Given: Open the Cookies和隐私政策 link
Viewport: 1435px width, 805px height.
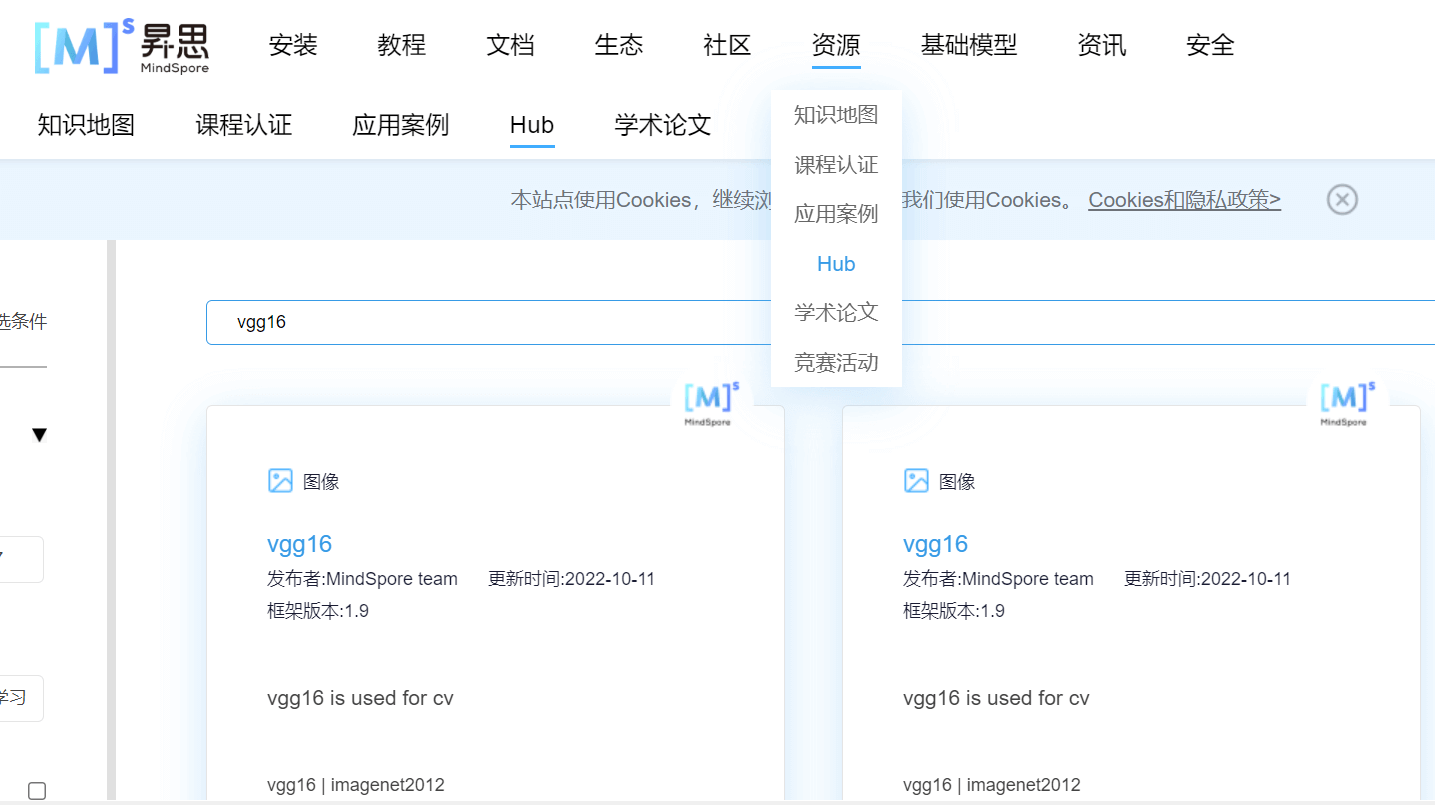Looking at the screenshot, I should coord(1184,200).
